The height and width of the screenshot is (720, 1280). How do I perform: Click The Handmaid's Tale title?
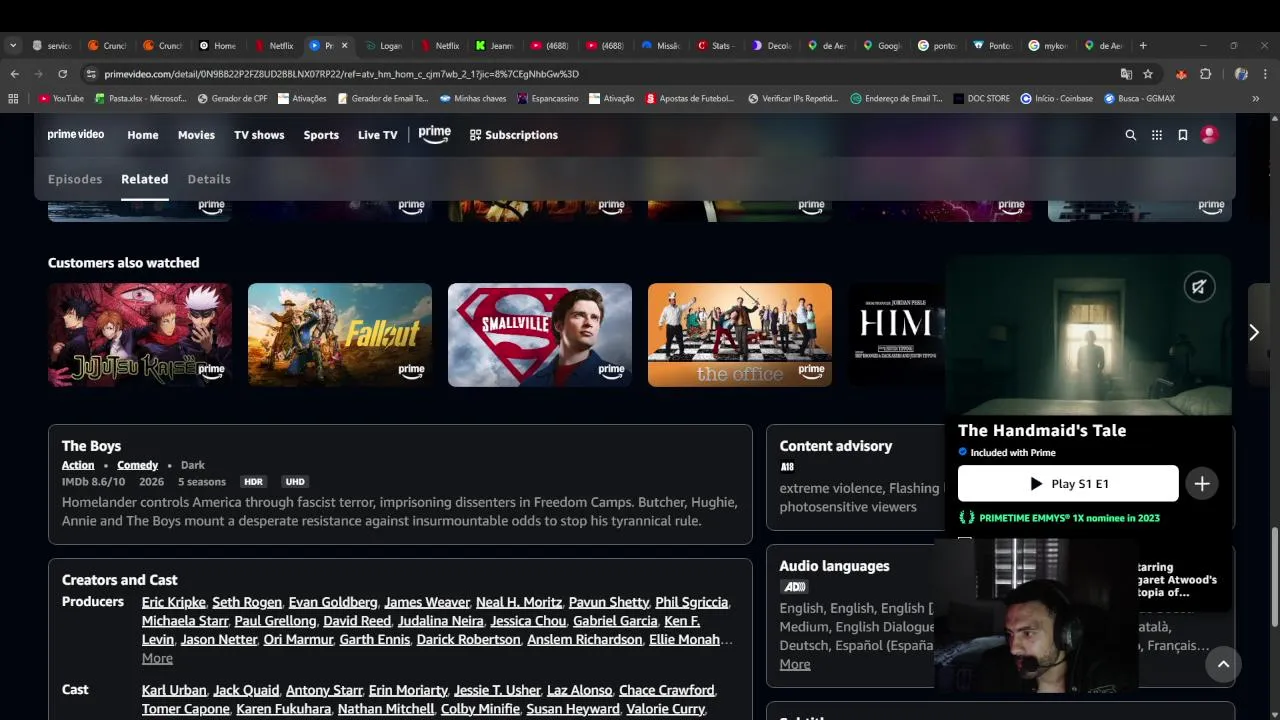pos(1042,431)
